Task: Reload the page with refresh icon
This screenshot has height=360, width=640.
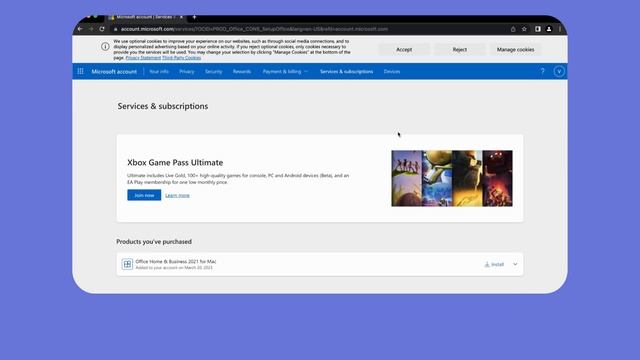Action: (102, 29)
